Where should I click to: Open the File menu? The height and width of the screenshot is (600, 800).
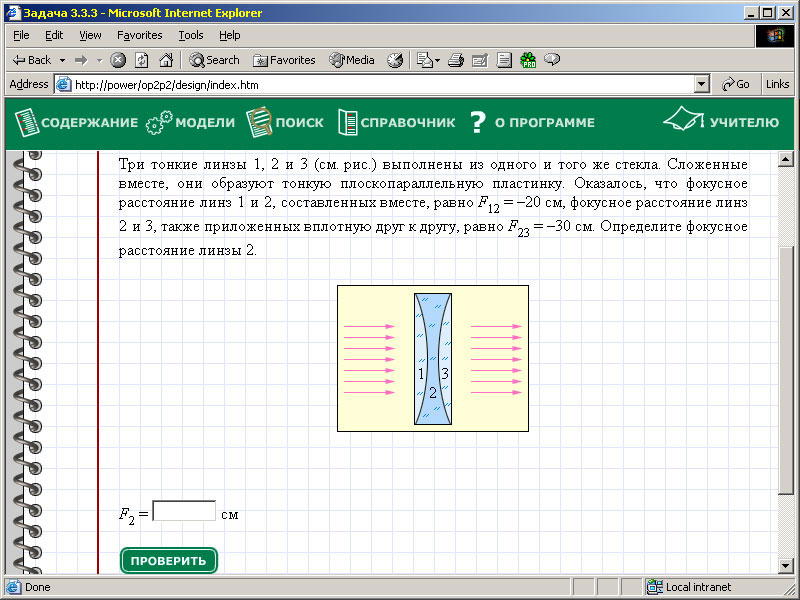tap(21, 35)
